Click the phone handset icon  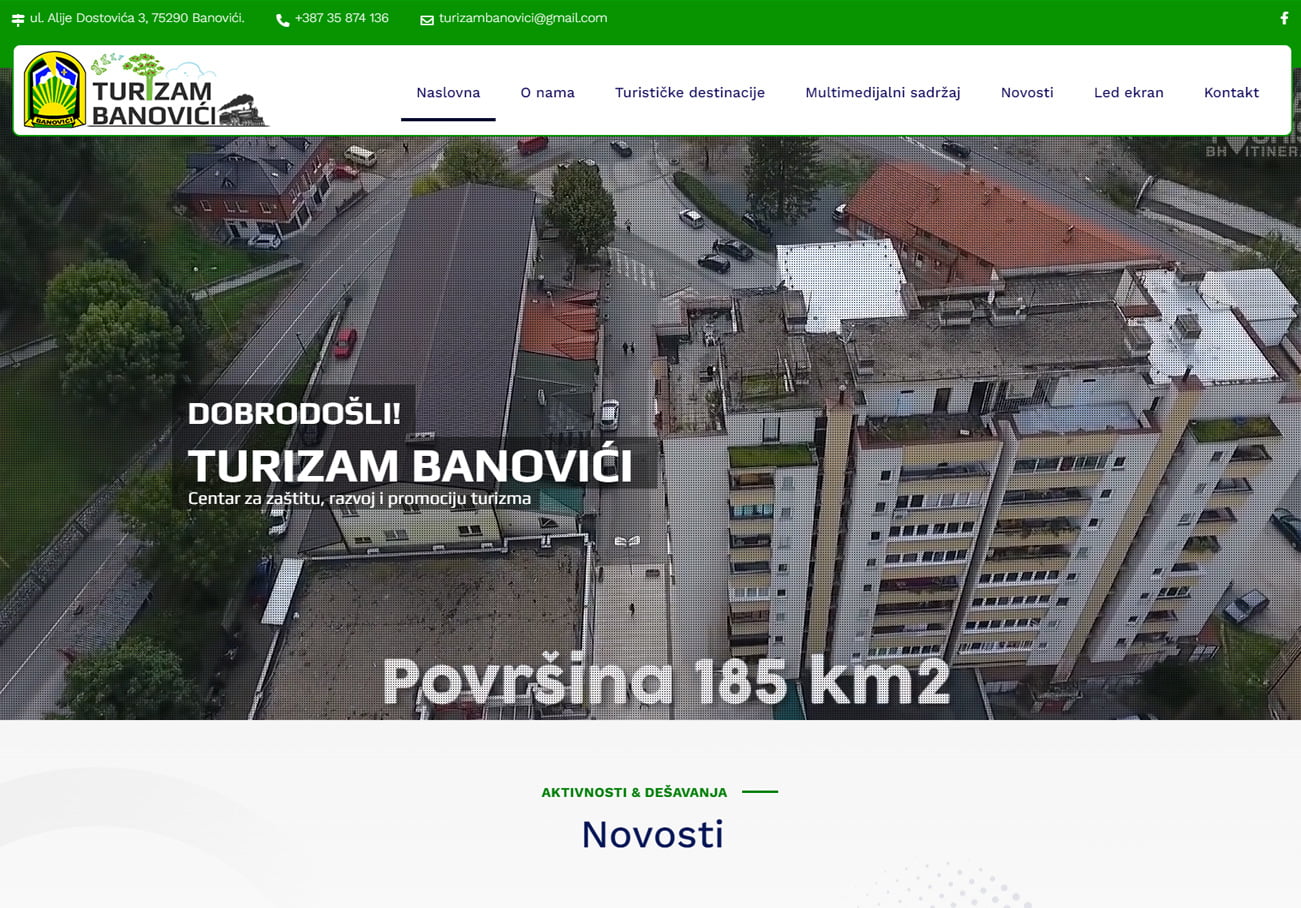[282, 20]
